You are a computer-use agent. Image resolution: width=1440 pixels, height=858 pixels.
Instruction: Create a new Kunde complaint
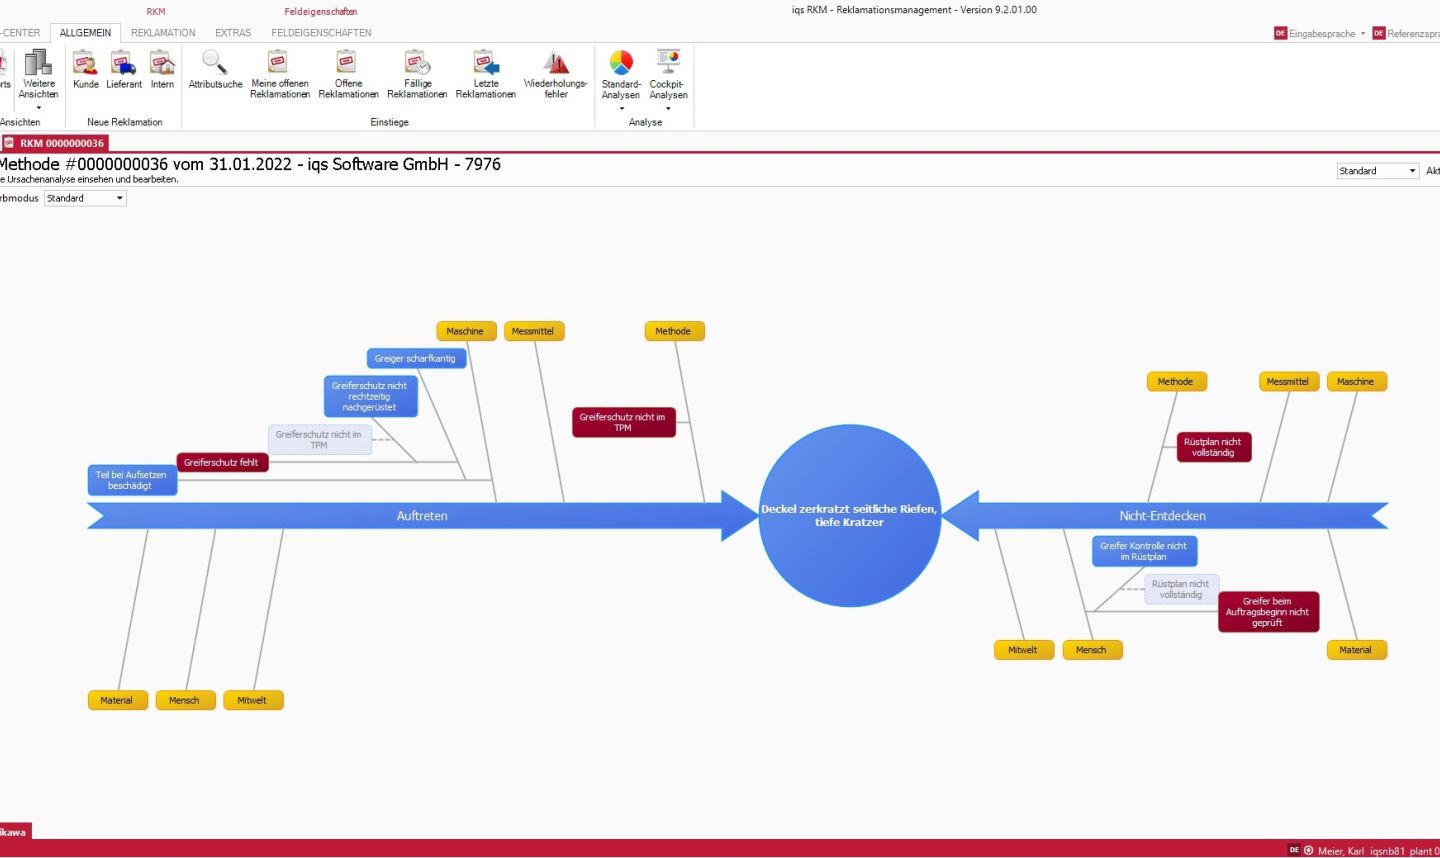coord(86,70)
